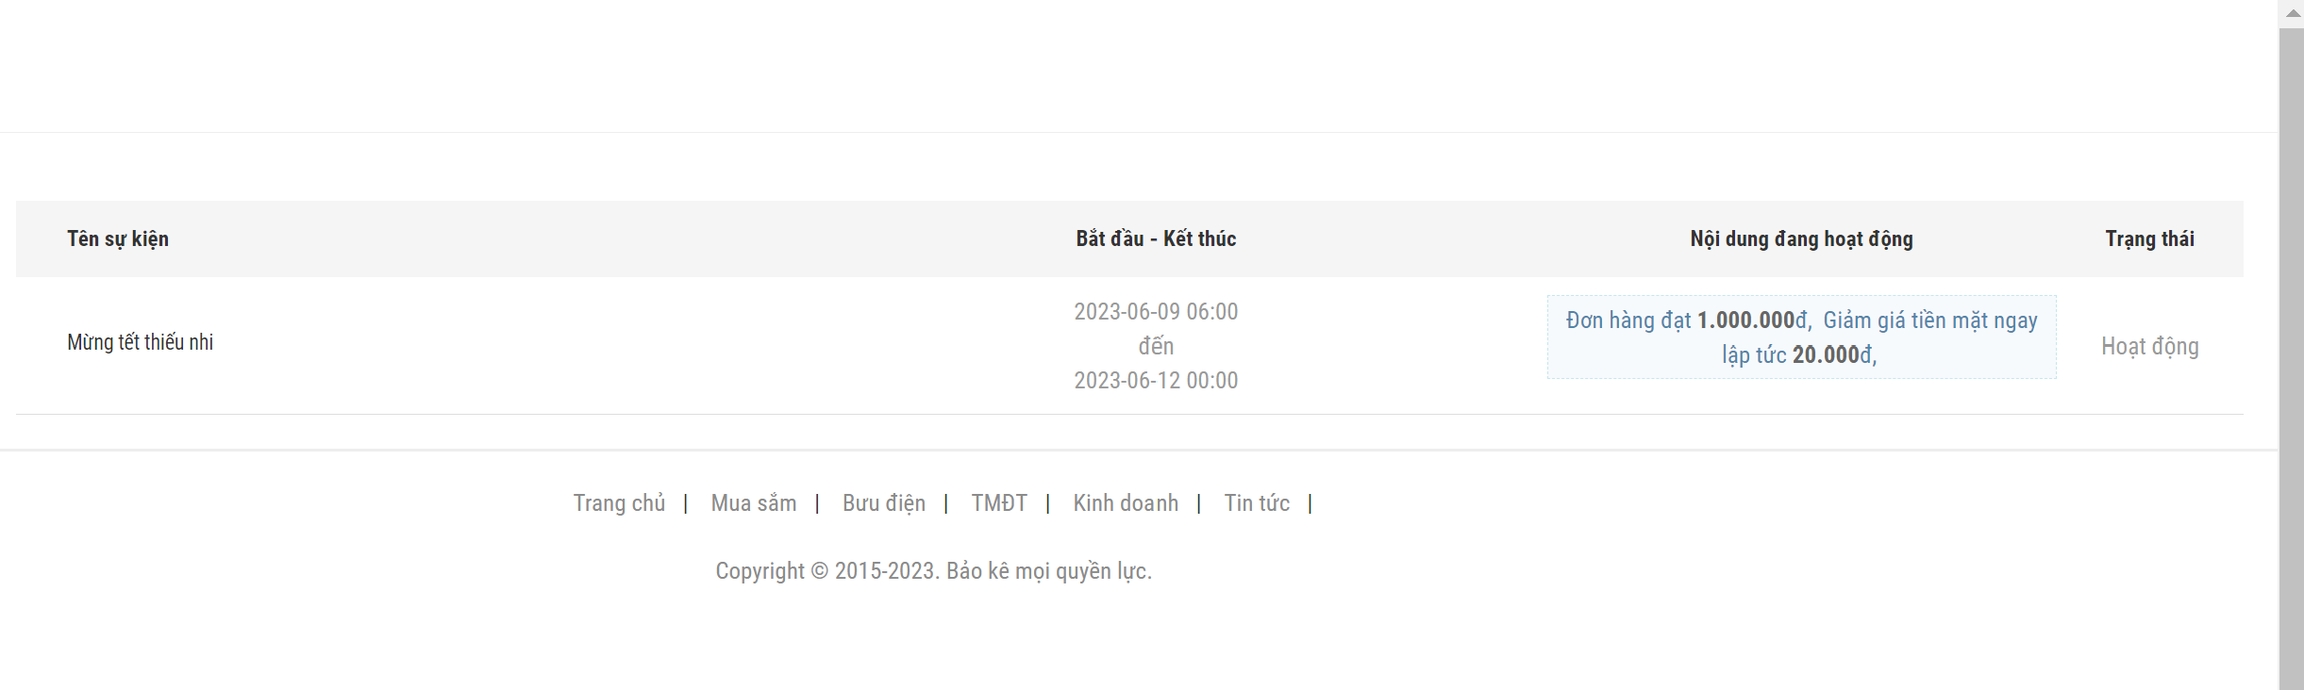Click the 20.000đ discount amount
This screenshot has width=2304, height=690.
tap(1831, 355)
